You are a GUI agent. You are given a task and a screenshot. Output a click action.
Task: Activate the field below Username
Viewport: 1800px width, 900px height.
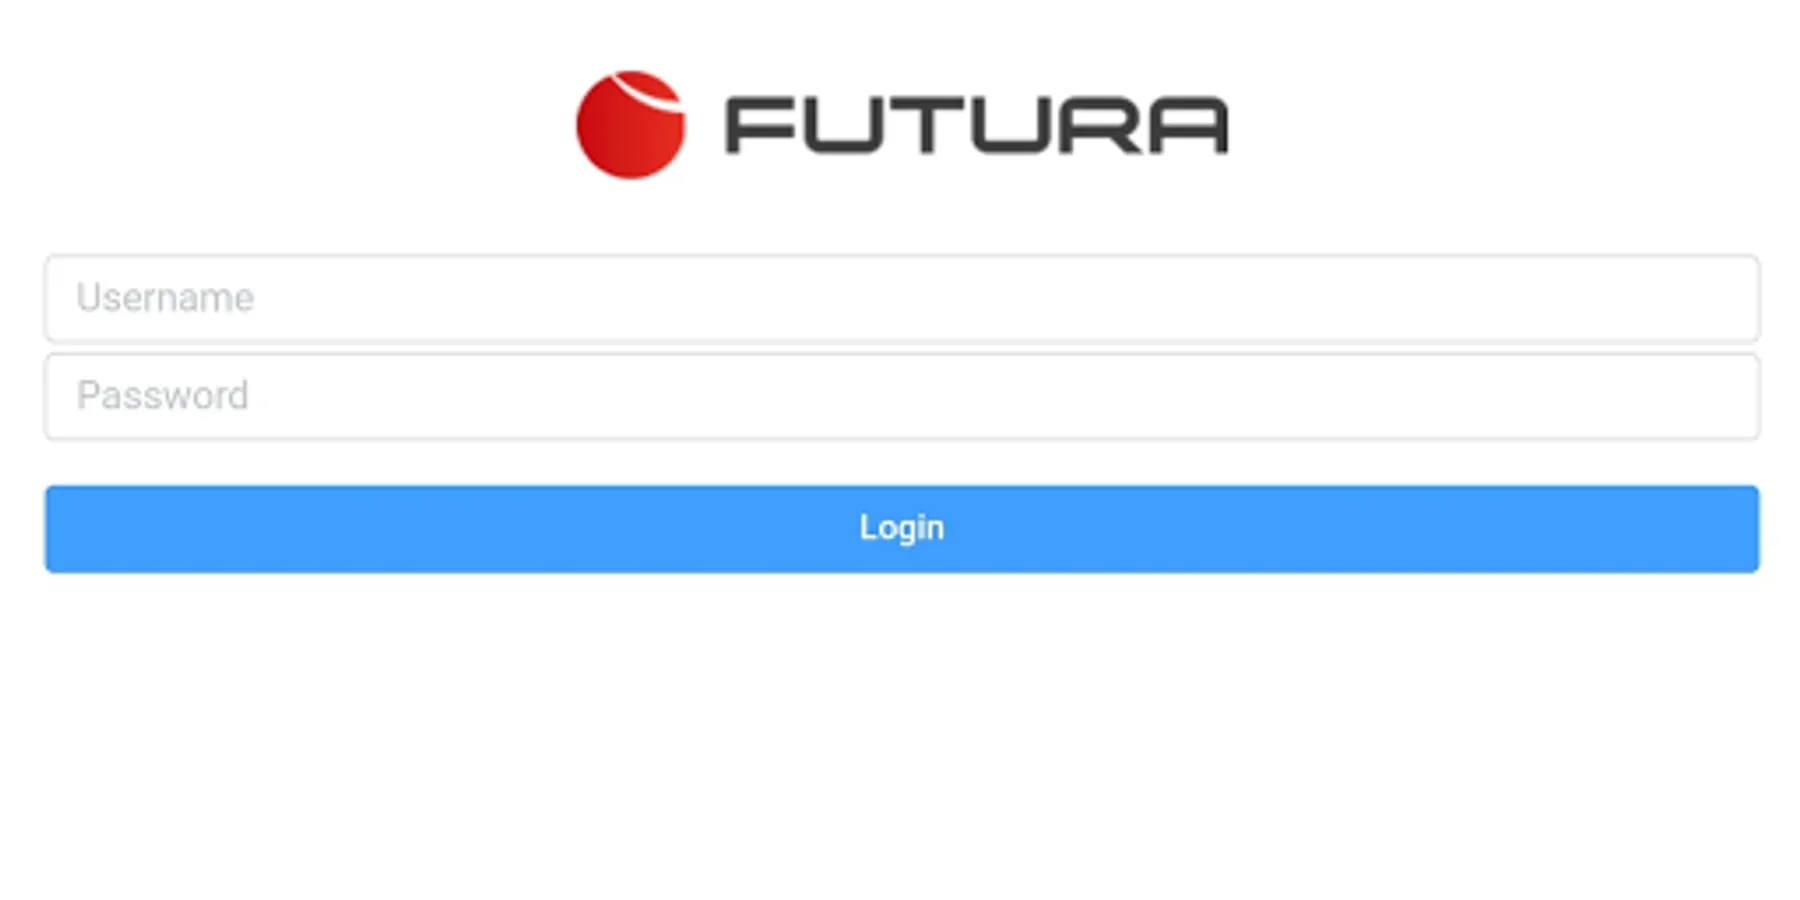pyautogui.click(x=902, y=396)
